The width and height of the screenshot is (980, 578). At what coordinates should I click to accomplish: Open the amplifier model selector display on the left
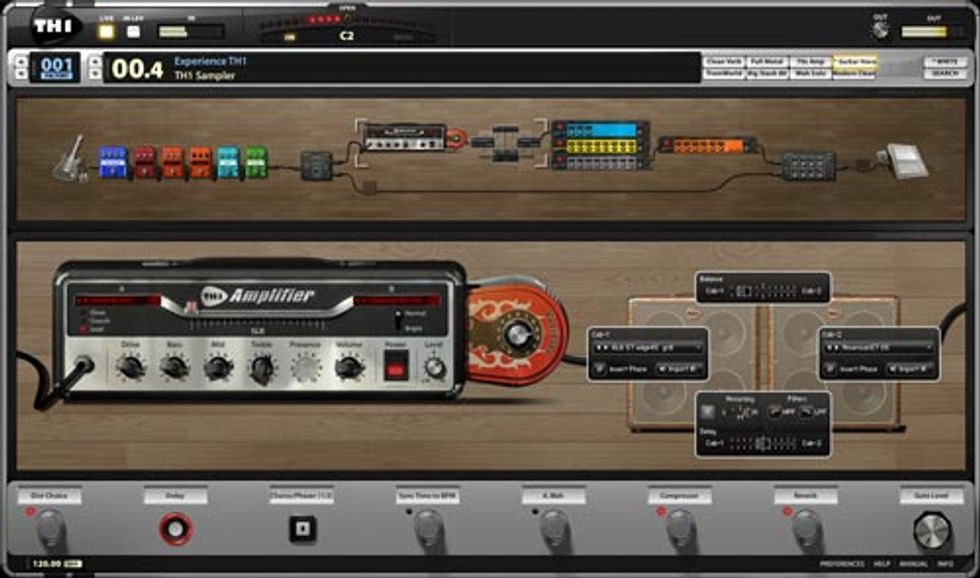pyautogui.click(x=118, y=301)
